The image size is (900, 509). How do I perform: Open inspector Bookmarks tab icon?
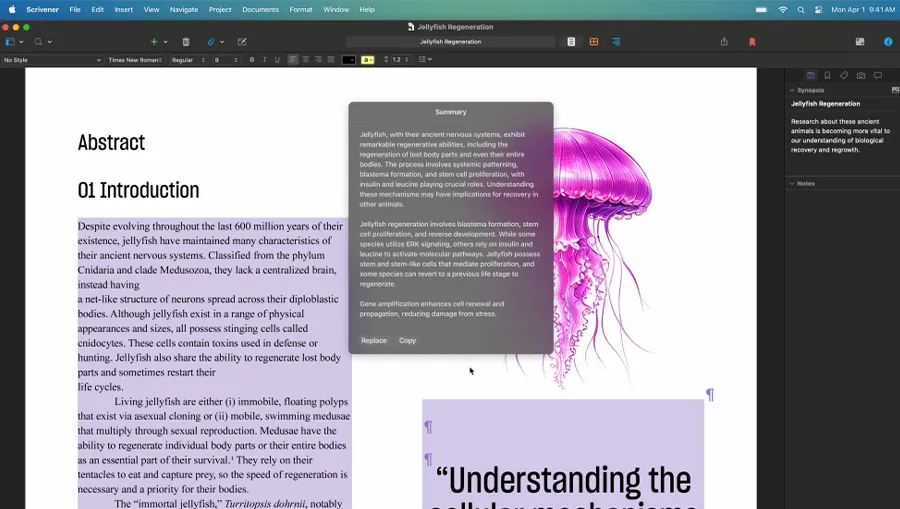pyautogui.click(x=827, y=75)
